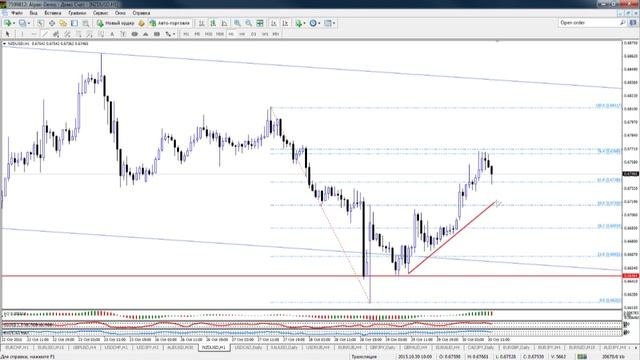Open the Indicators list icon
This screenshot has width=640, height=360.
298,23
